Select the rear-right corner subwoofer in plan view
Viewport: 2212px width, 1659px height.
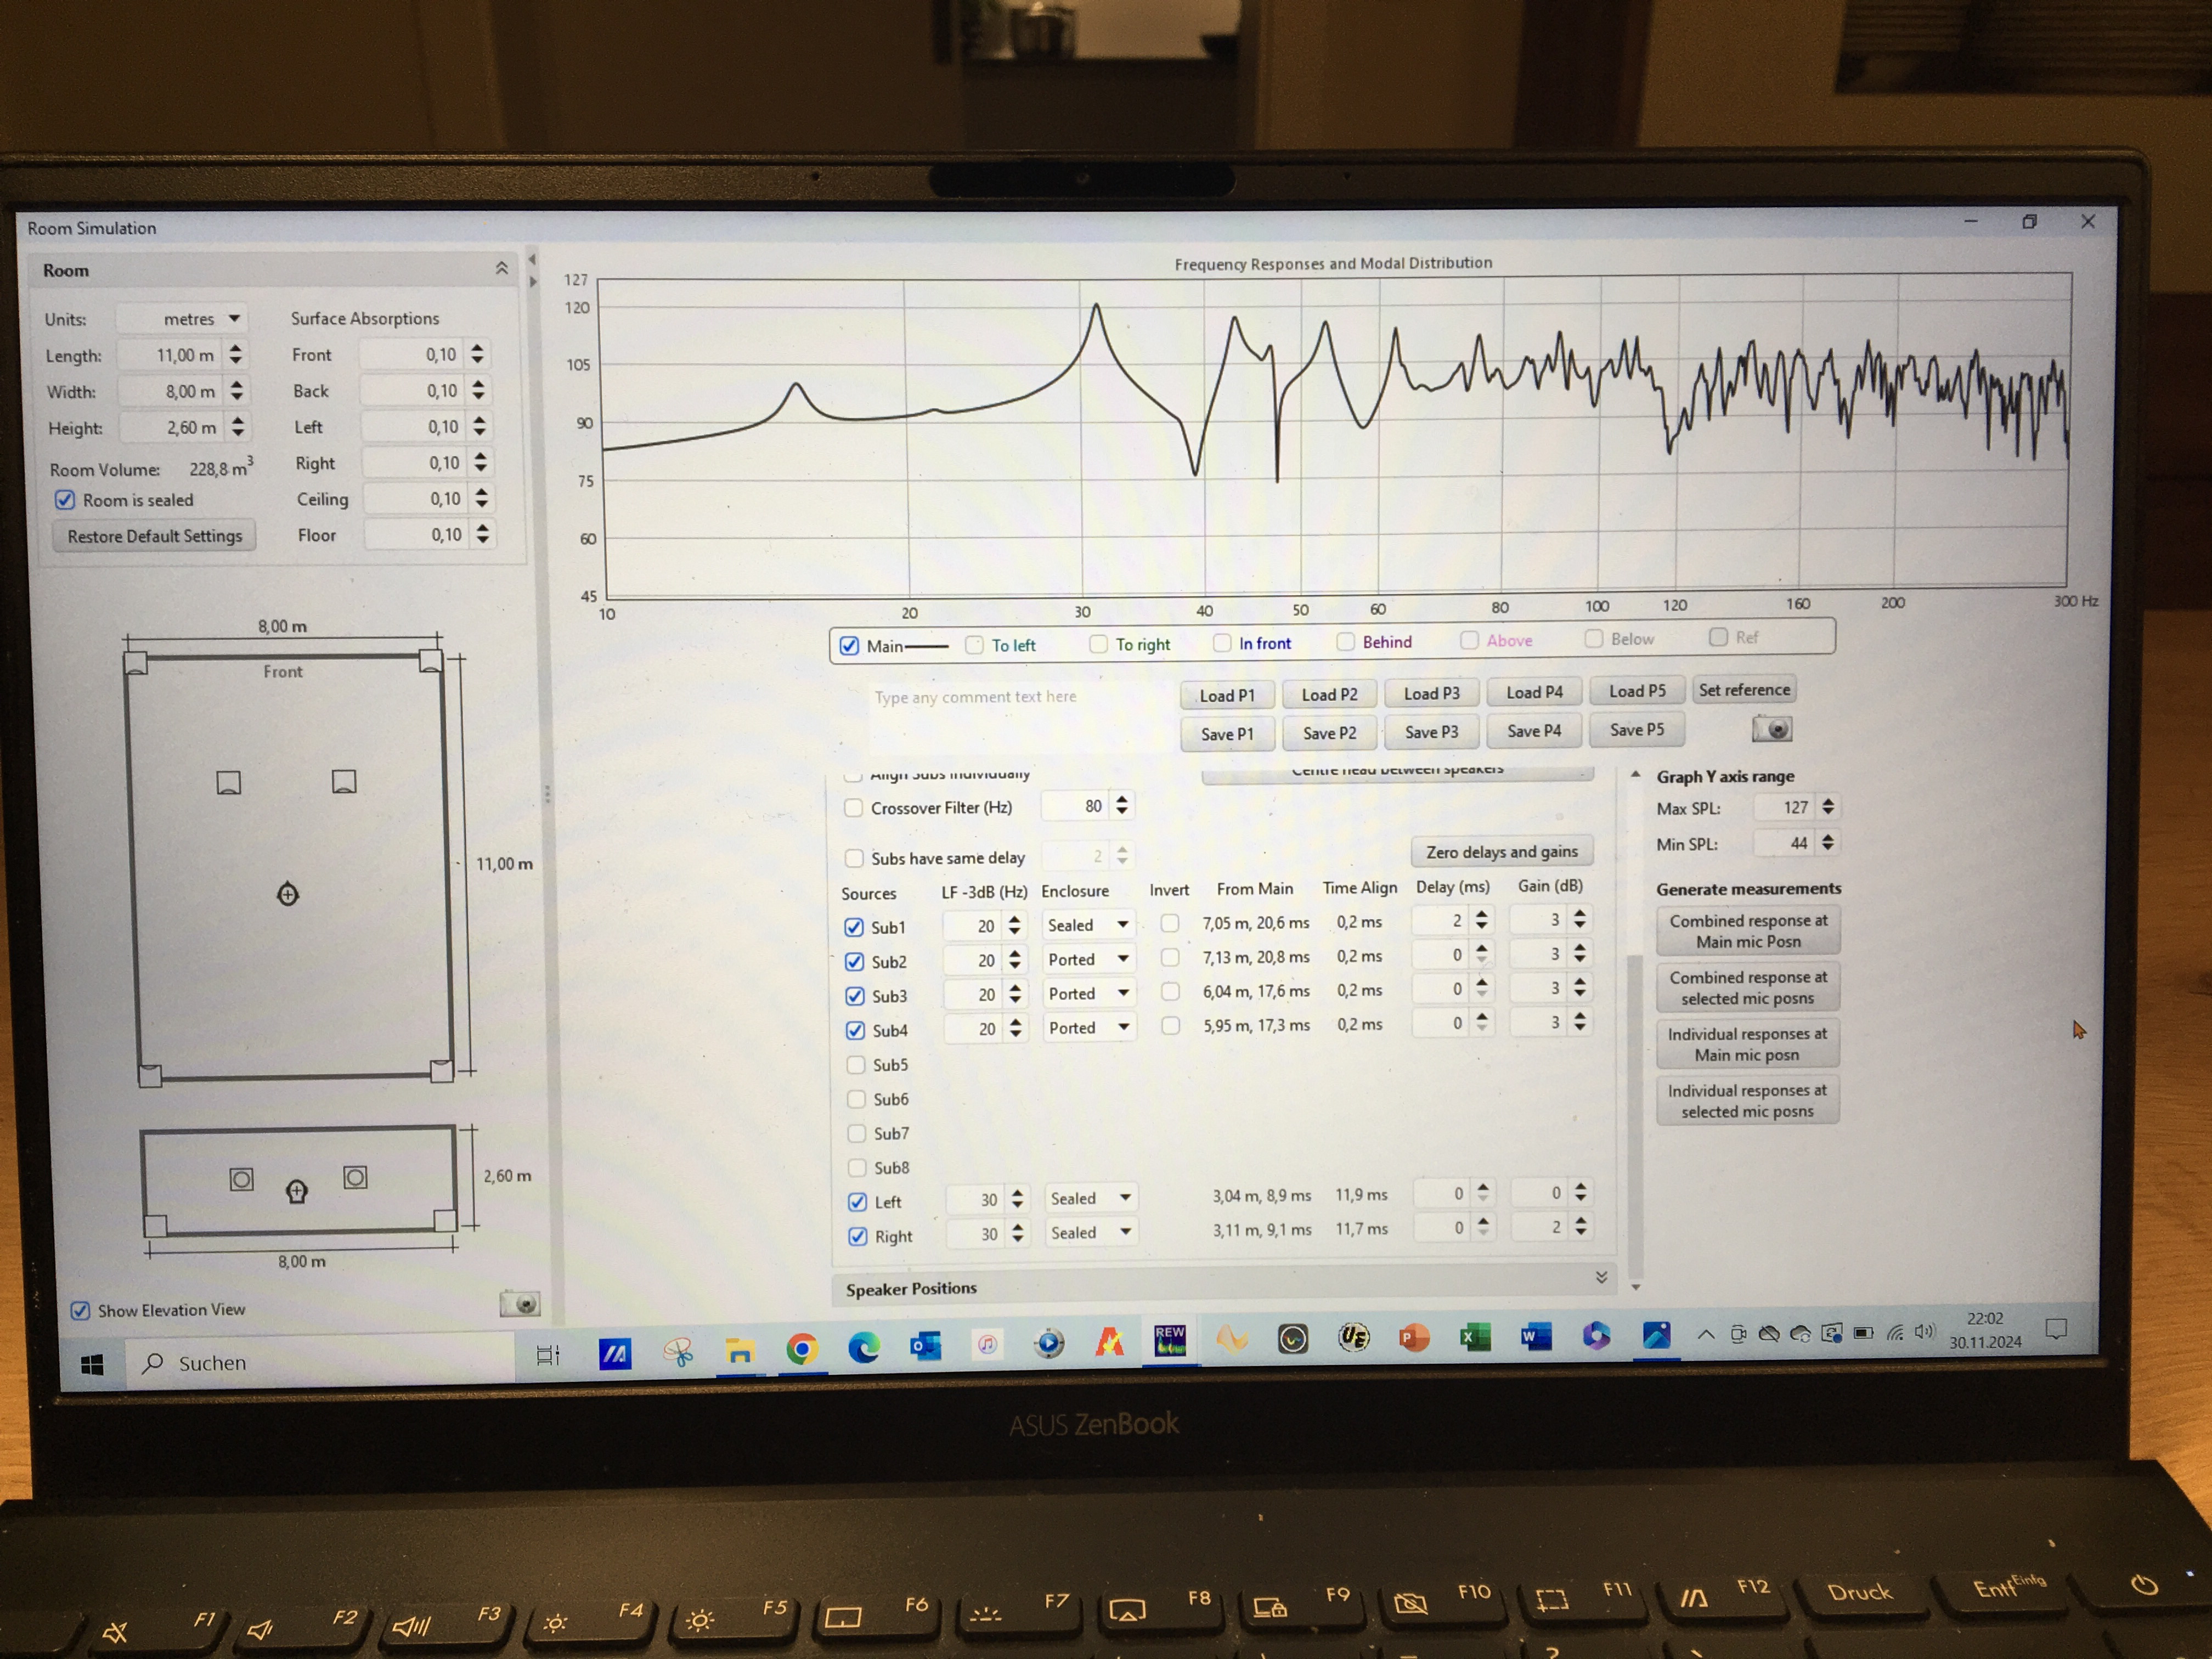[x=441, y=1071]
